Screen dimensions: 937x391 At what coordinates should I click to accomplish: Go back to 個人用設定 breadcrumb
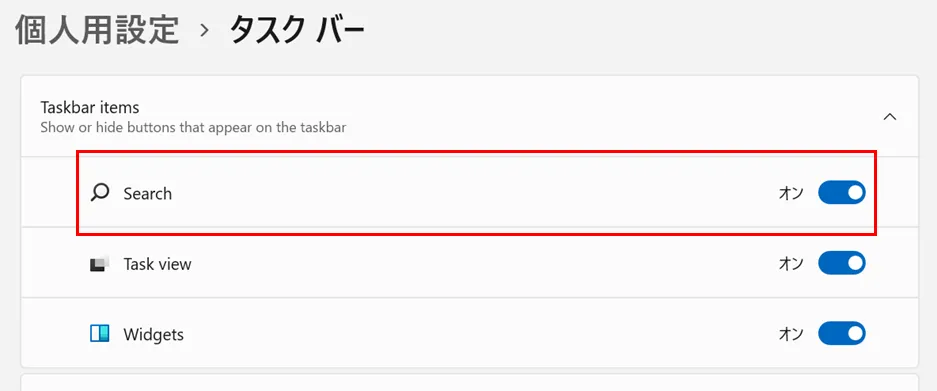97,31
